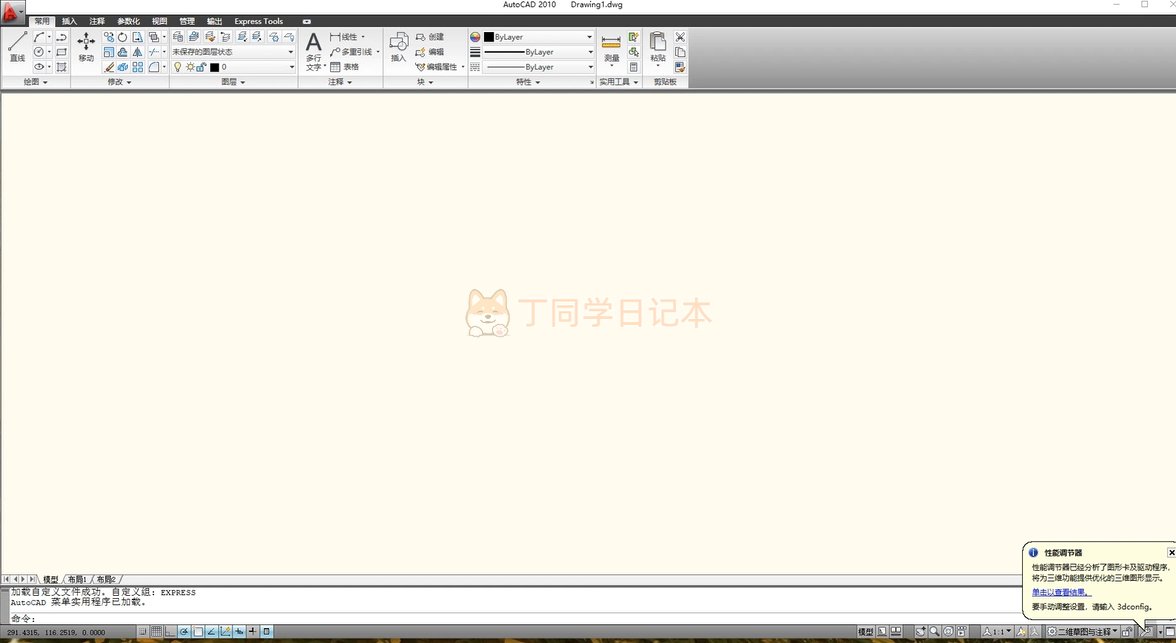Open the AutoCAD application menu button

tap(12, 11)
